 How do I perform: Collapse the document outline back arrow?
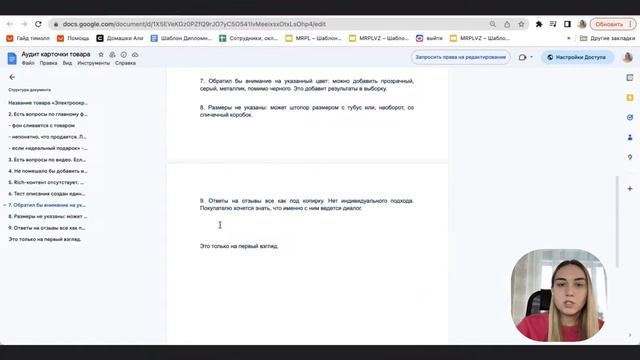point(12,77)
